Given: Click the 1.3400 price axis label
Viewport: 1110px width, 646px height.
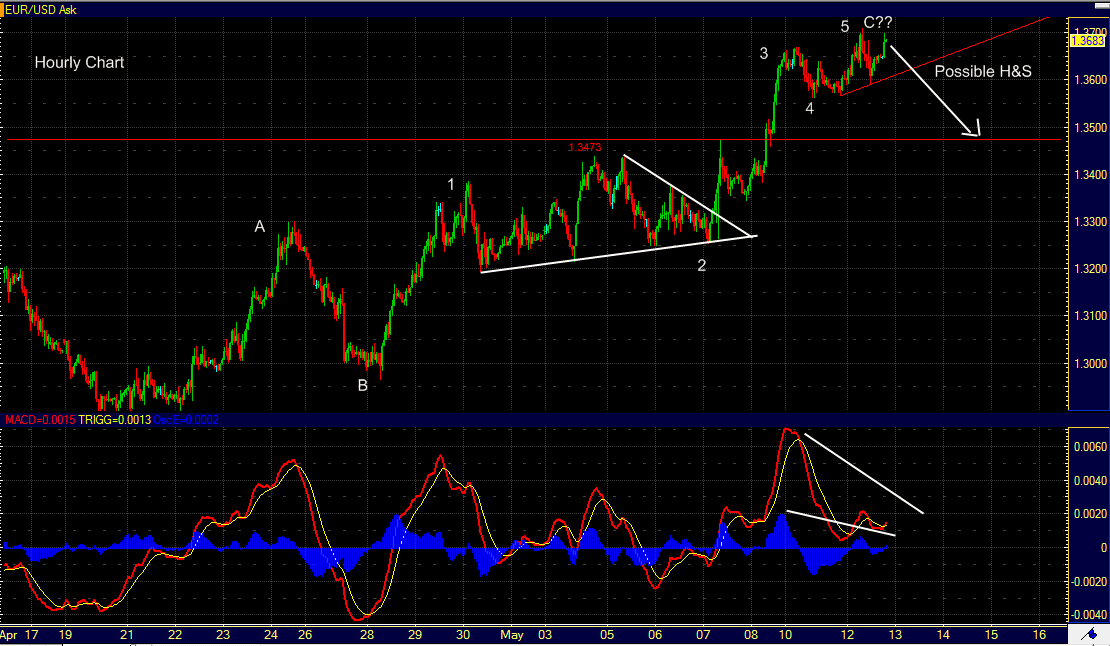Looking at the screenshot, I should pyautogui.click(x=1089, y=175).
